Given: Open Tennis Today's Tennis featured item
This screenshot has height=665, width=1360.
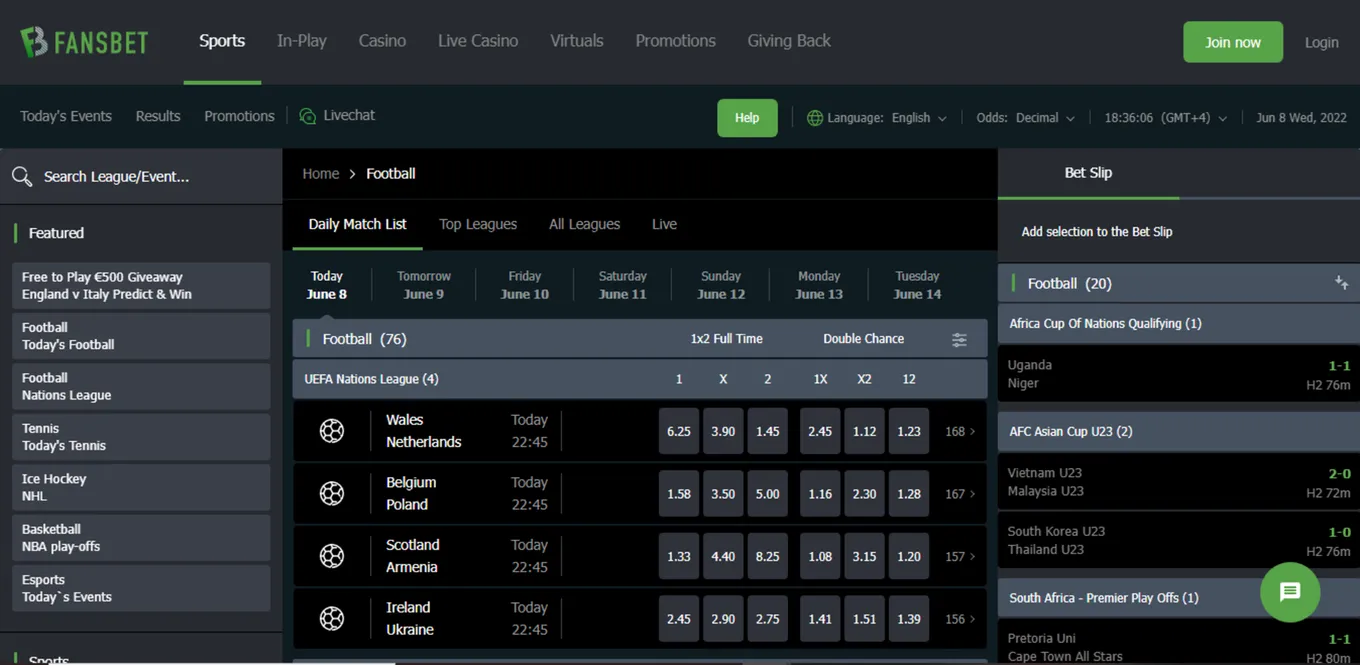Looking at the screenshot, I should pos(141,437).
